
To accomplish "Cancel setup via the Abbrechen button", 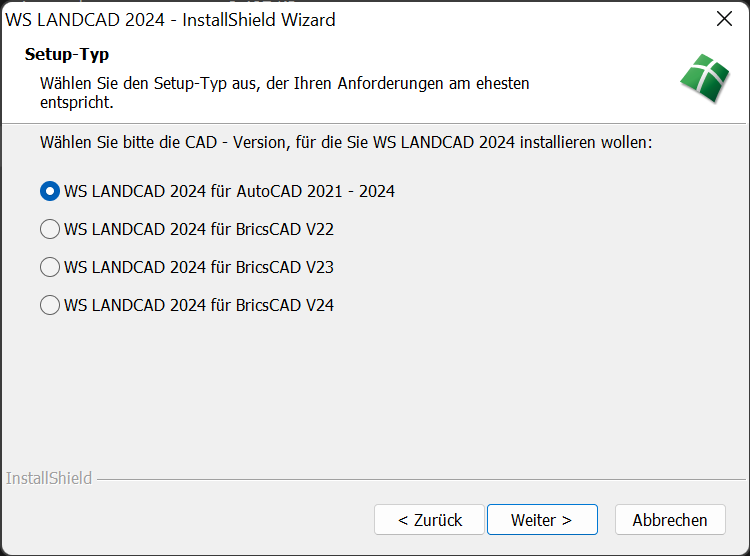I will tap(669, 520).
